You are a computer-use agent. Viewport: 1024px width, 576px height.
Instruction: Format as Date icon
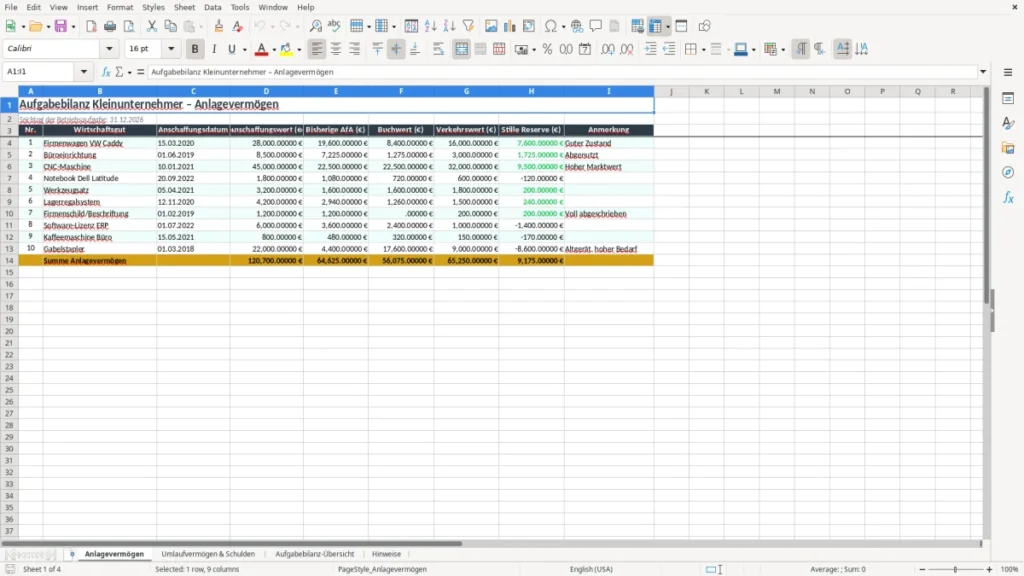click(585, 49)
